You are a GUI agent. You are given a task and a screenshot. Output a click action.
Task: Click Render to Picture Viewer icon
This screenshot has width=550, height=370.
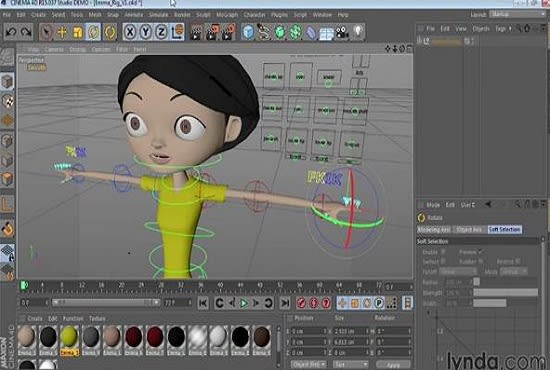tap(213, 32)
